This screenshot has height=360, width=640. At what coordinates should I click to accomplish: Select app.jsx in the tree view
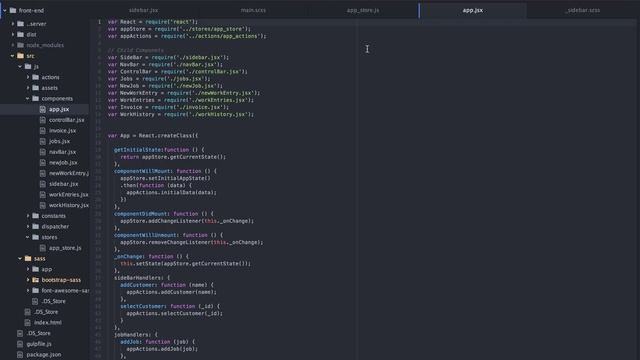click(x=59, y=109)
